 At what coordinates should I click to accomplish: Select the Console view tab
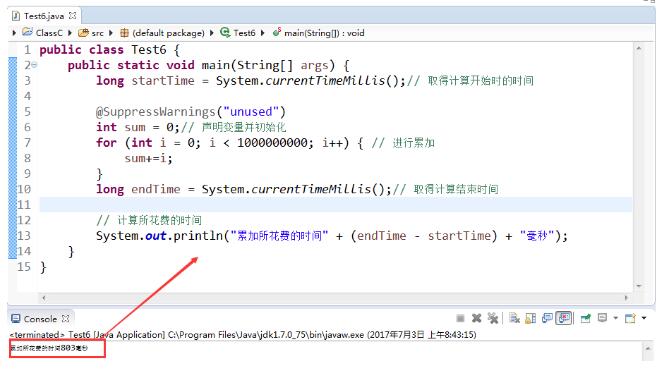(40, 319)
